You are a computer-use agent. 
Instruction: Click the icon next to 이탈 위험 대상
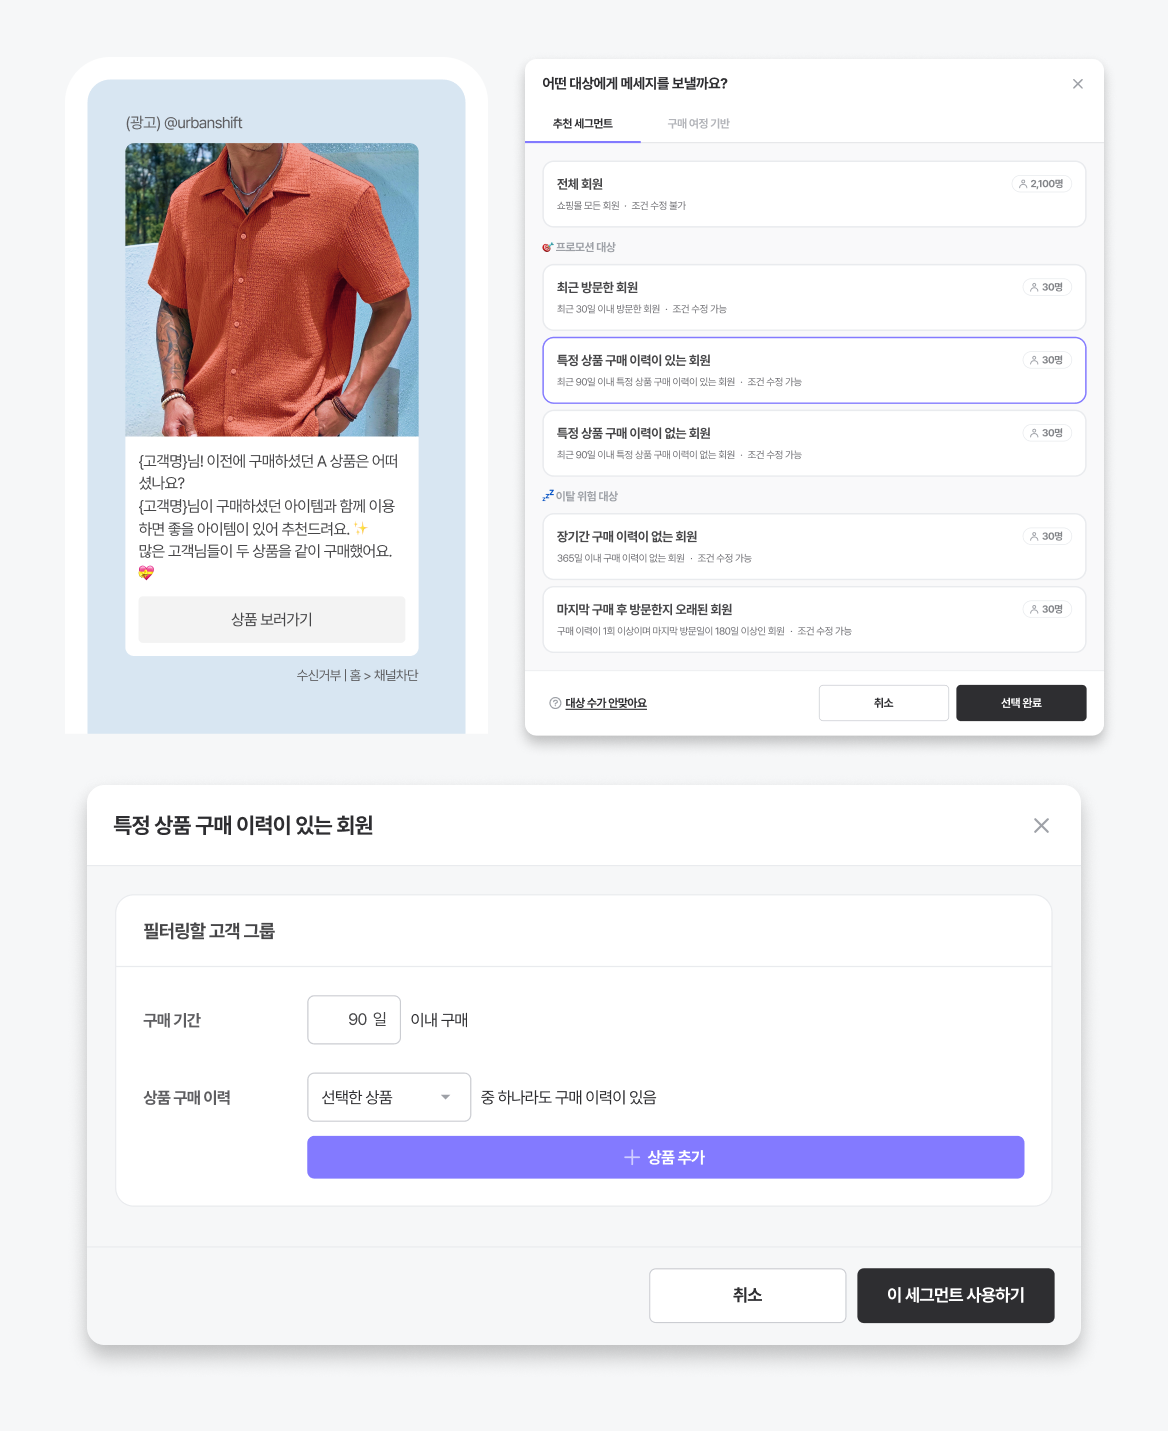tap(547, 496)
